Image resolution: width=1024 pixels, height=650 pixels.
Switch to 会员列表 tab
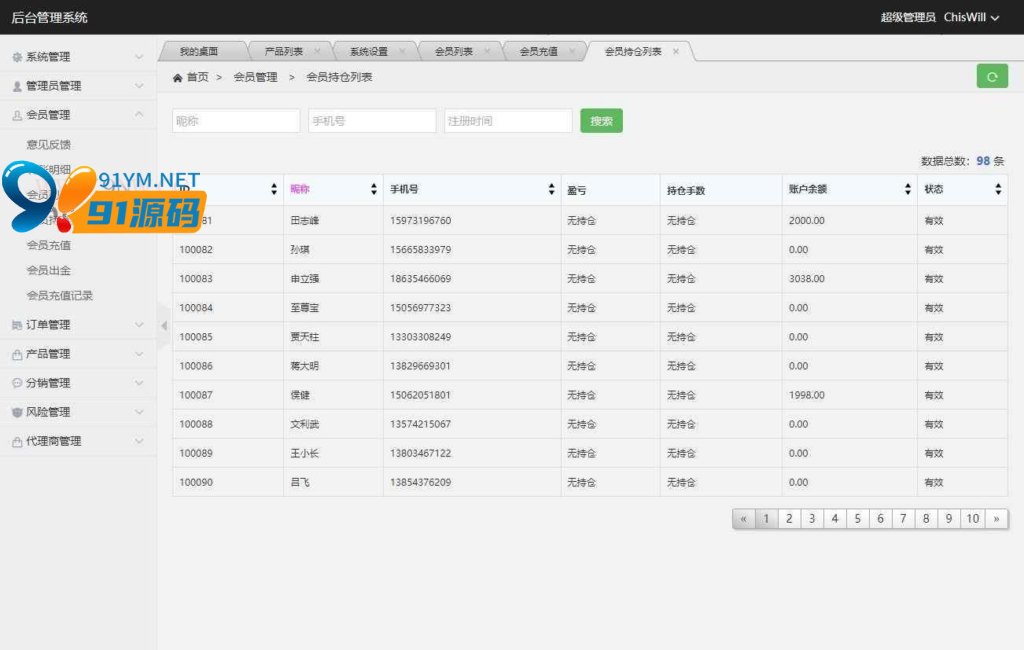pos(453,51)
